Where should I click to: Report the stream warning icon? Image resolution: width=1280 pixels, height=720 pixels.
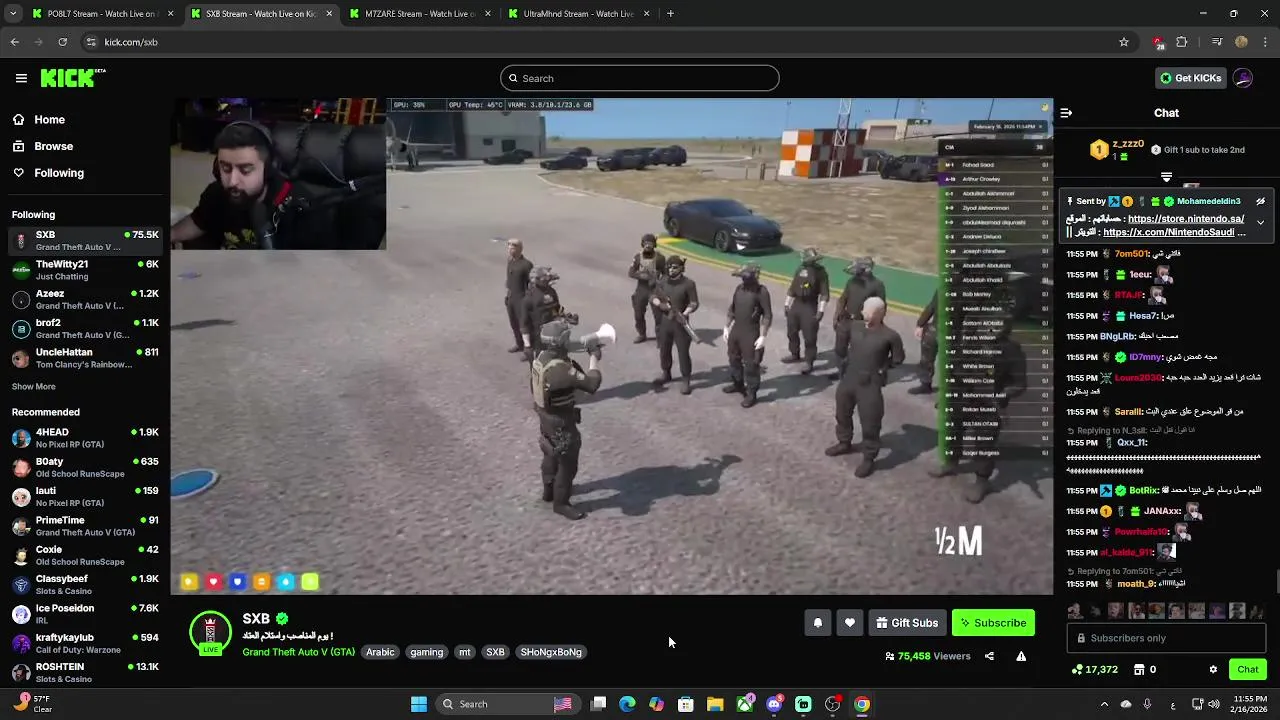1021,656
